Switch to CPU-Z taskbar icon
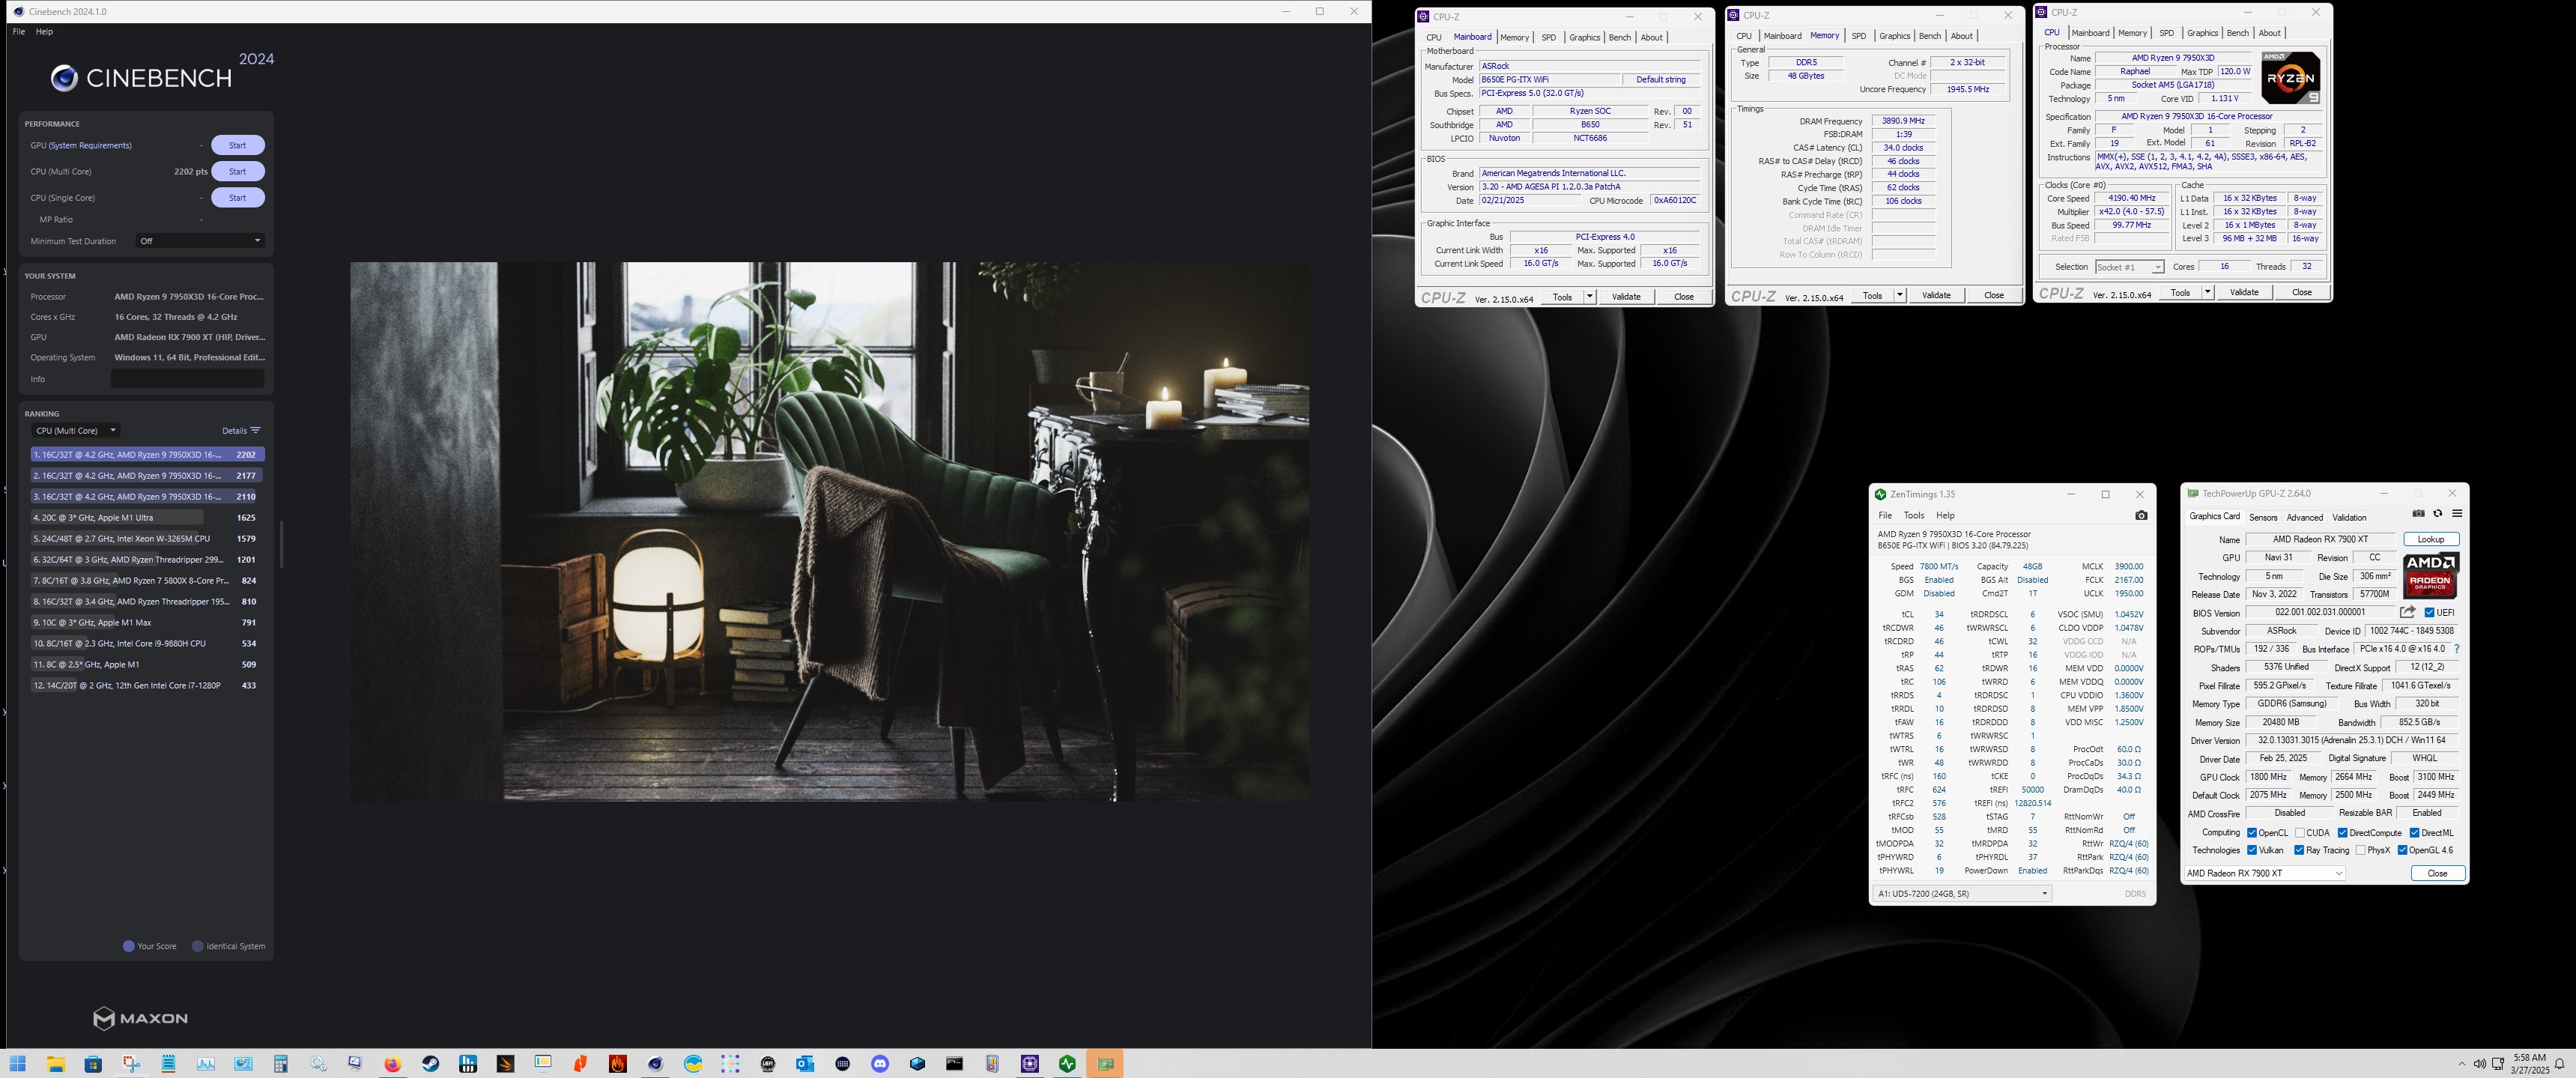Image resolution: width=2576 pixels, height=1078 pixels. 1030,1064
